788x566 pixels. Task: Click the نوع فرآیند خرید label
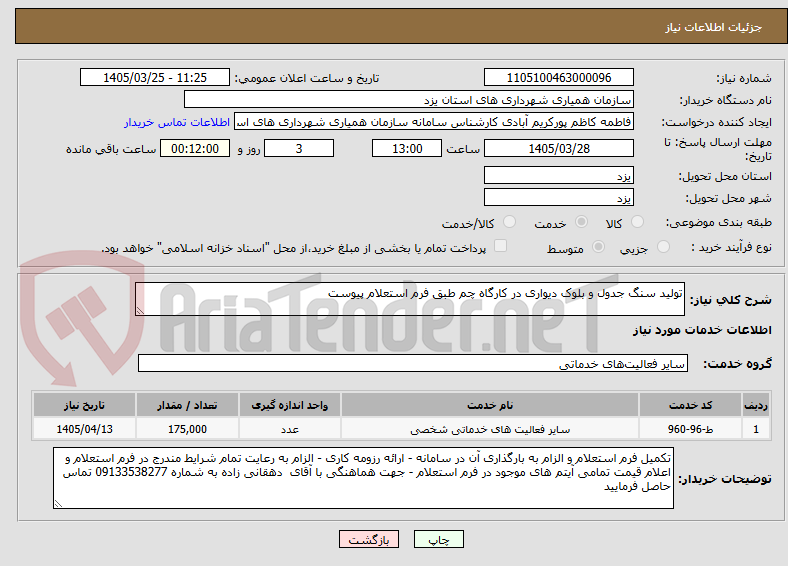[x=731, y=247]
